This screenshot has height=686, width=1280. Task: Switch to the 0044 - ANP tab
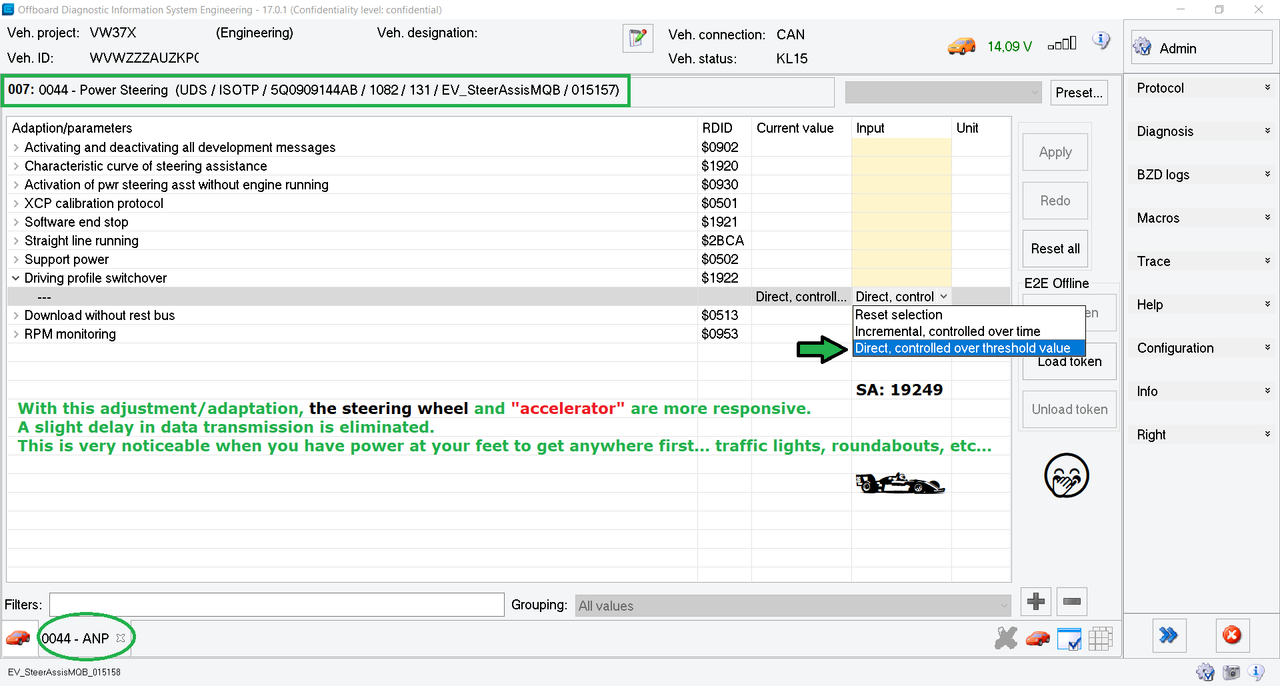(75, 638)
